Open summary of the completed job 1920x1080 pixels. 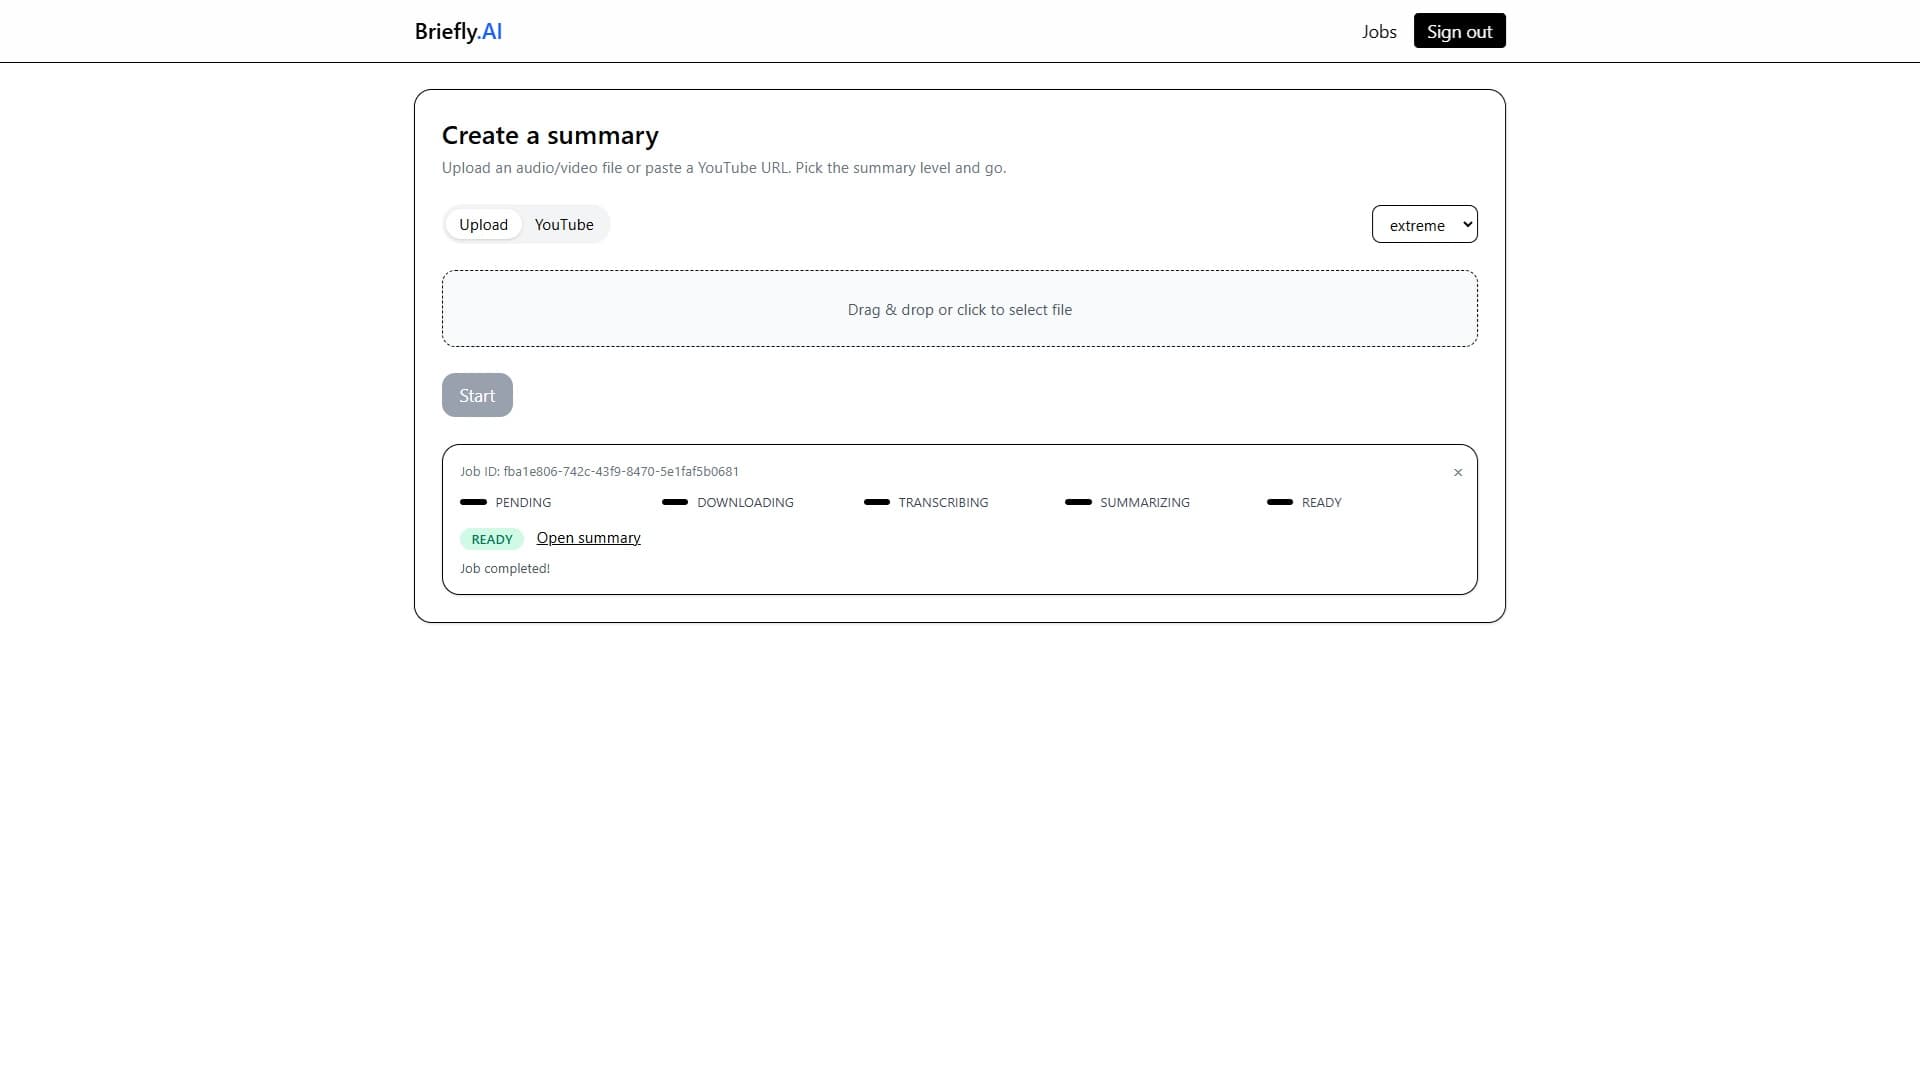[588, 537]
